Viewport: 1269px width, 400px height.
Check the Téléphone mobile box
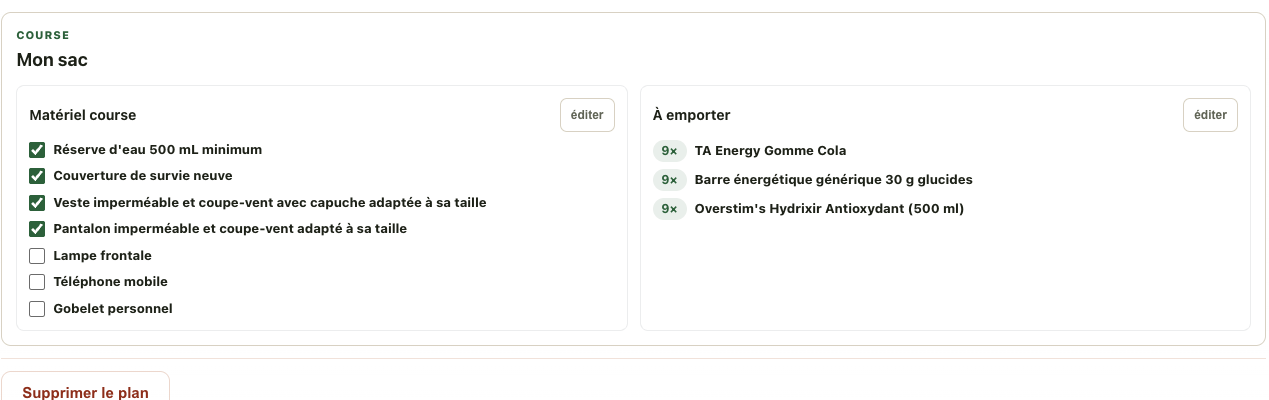click(37, 282)
